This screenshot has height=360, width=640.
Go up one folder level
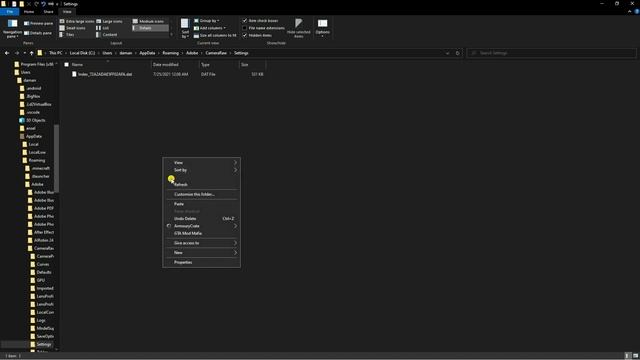(31, 53)
